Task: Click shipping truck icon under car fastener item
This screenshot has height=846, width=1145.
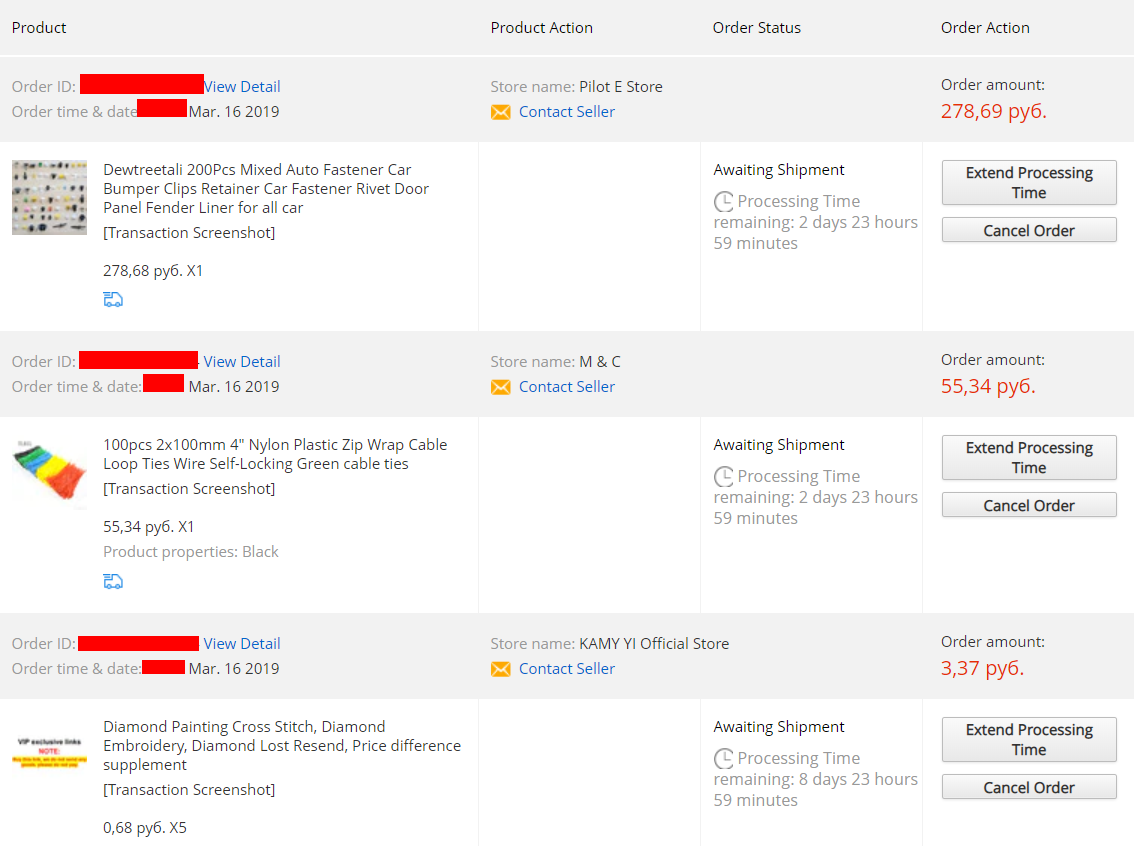Action: (113, 300)
